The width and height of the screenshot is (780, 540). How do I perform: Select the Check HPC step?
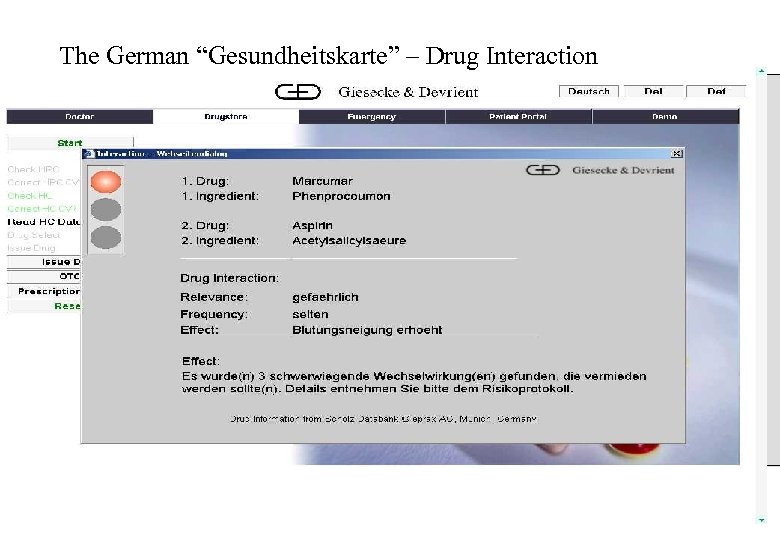pos(33,169)
